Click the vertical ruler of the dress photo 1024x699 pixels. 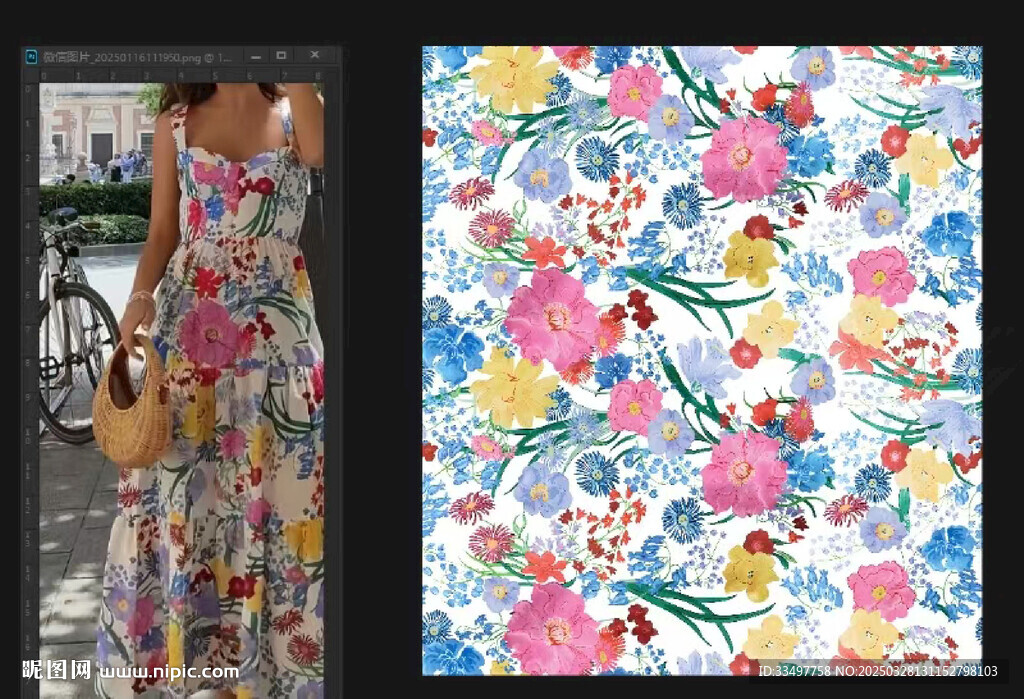click(x=30, y=390)
